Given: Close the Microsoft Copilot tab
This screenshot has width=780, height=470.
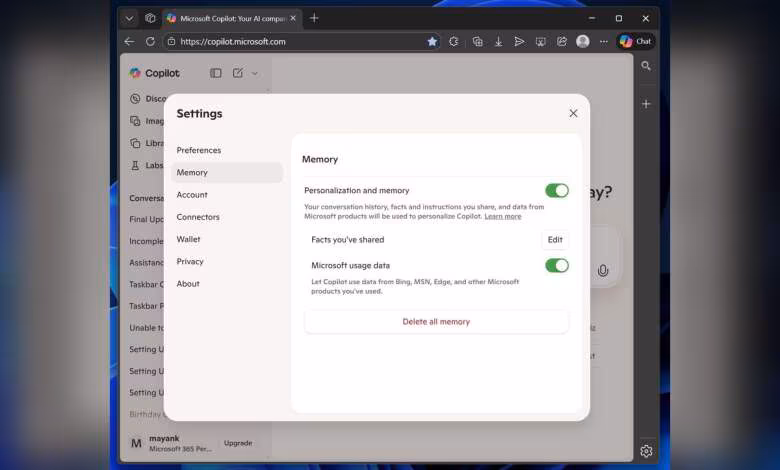Looking at the screenshot, I should click(293, 18).
